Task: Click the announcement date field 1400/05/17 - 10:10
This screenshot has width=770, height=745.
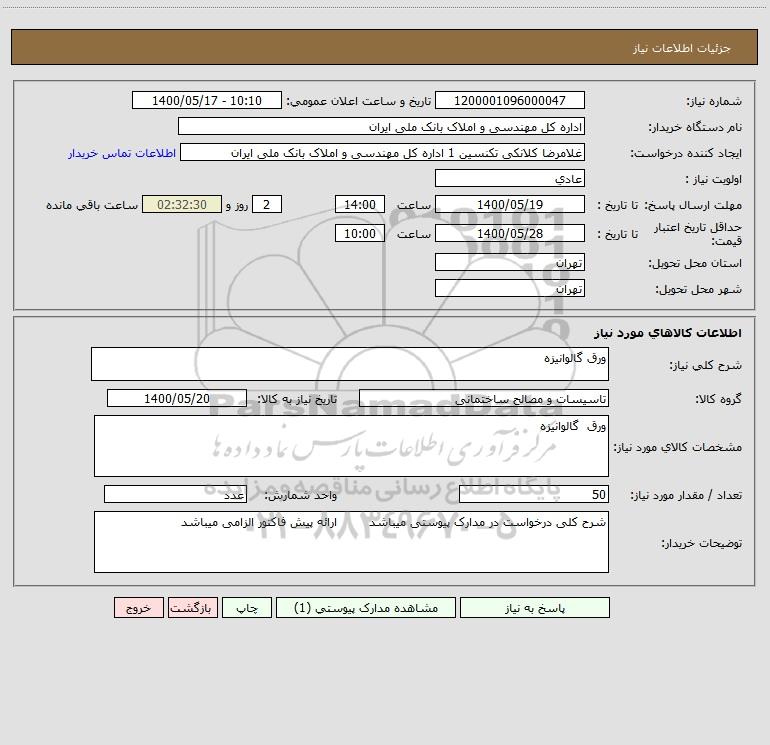Action: click(x=207, y=100)
